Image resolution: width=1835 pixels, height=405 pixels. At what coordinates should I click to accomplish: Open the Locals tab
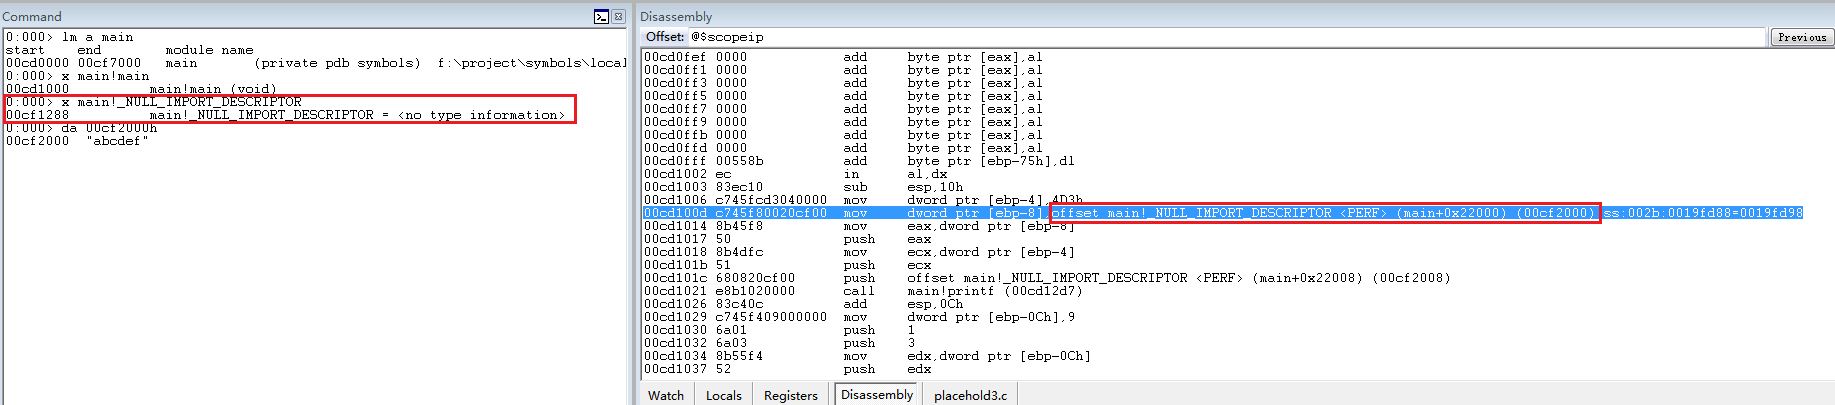coord(723,395)
